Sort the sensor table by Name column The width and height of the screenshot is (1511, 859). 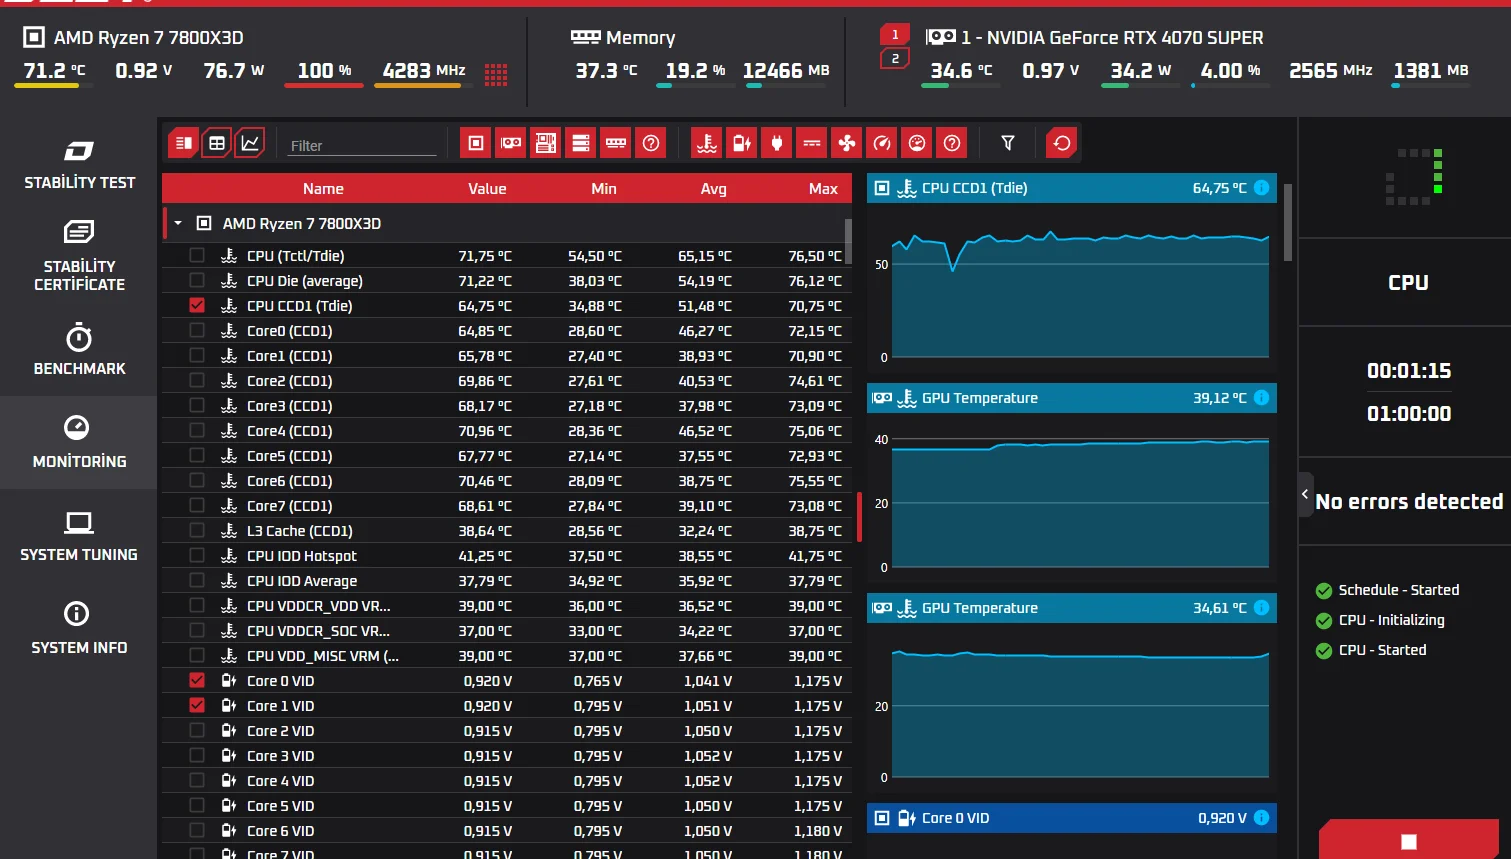point(323,189)
